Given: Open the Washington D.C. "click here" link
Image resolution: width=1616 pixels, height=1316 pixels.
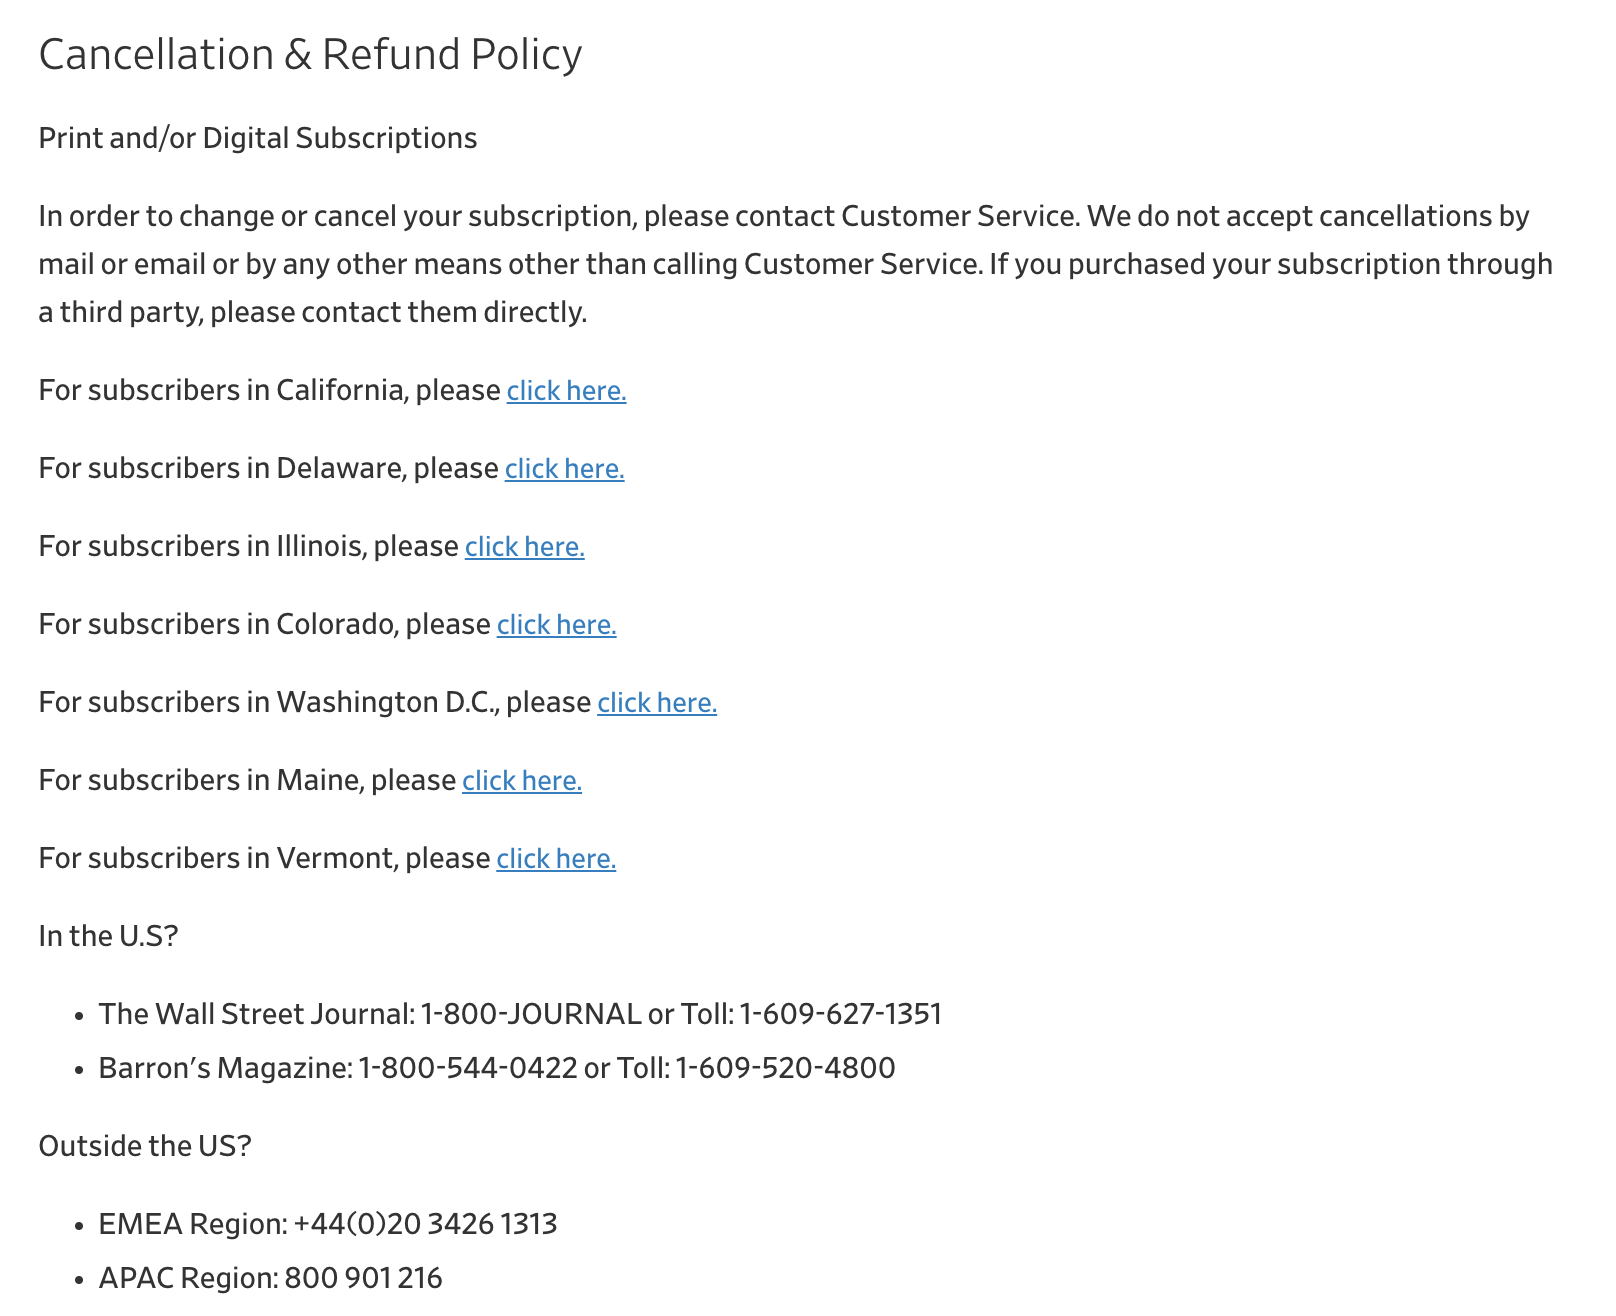Looking at the screenshot, I should point(657,702).
